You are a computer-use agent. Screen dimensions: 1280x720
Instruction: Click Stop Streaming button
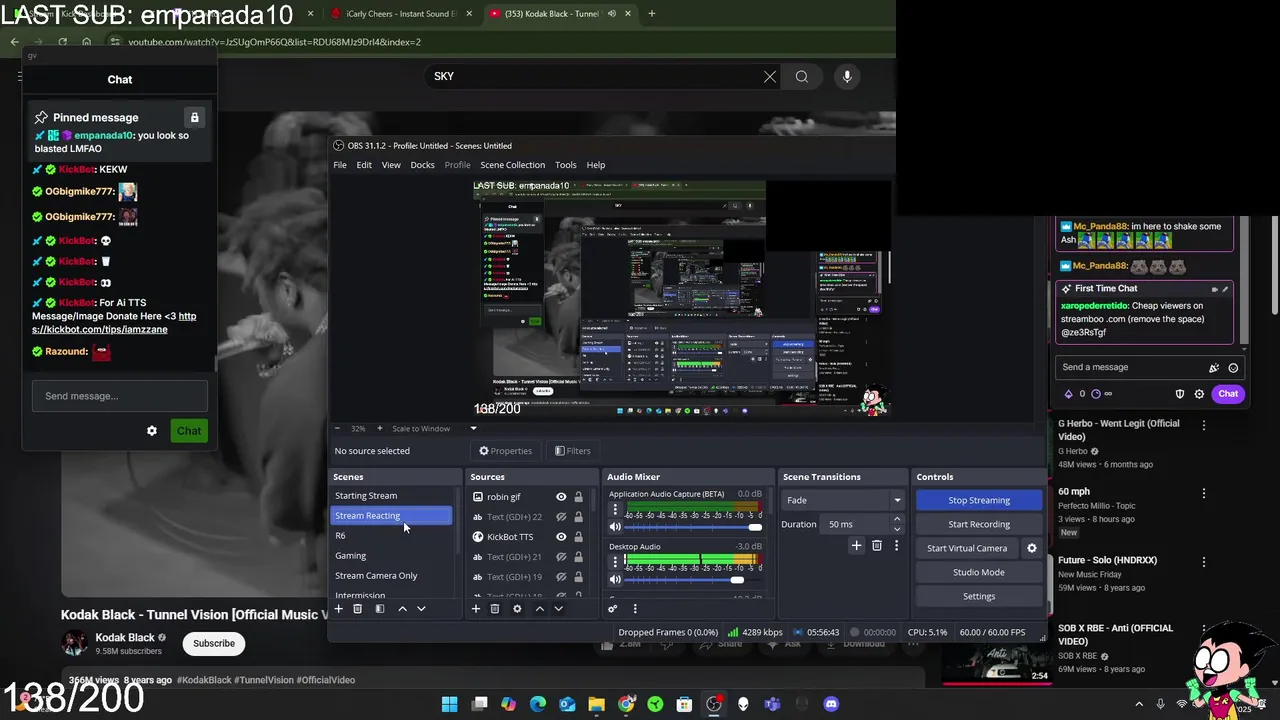click(x=979, y=500)
